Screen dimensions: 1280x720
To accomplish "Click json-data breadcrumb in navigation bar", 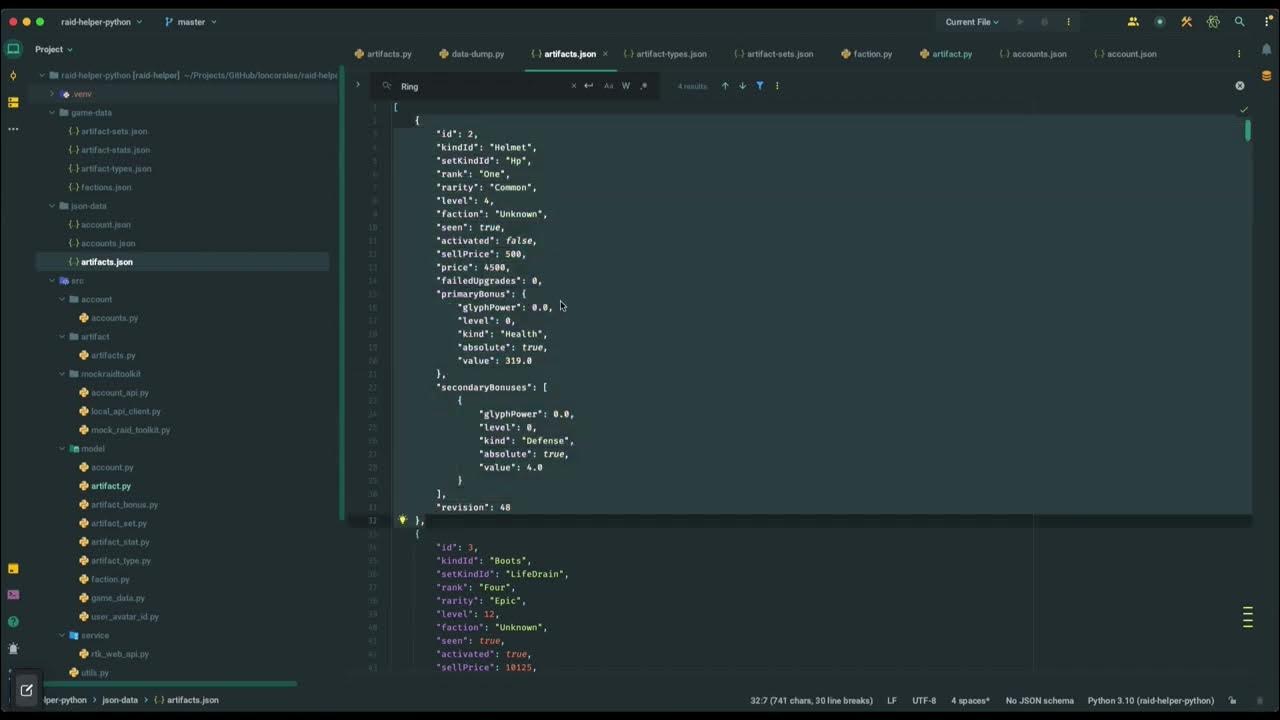I will click(120, 701).
